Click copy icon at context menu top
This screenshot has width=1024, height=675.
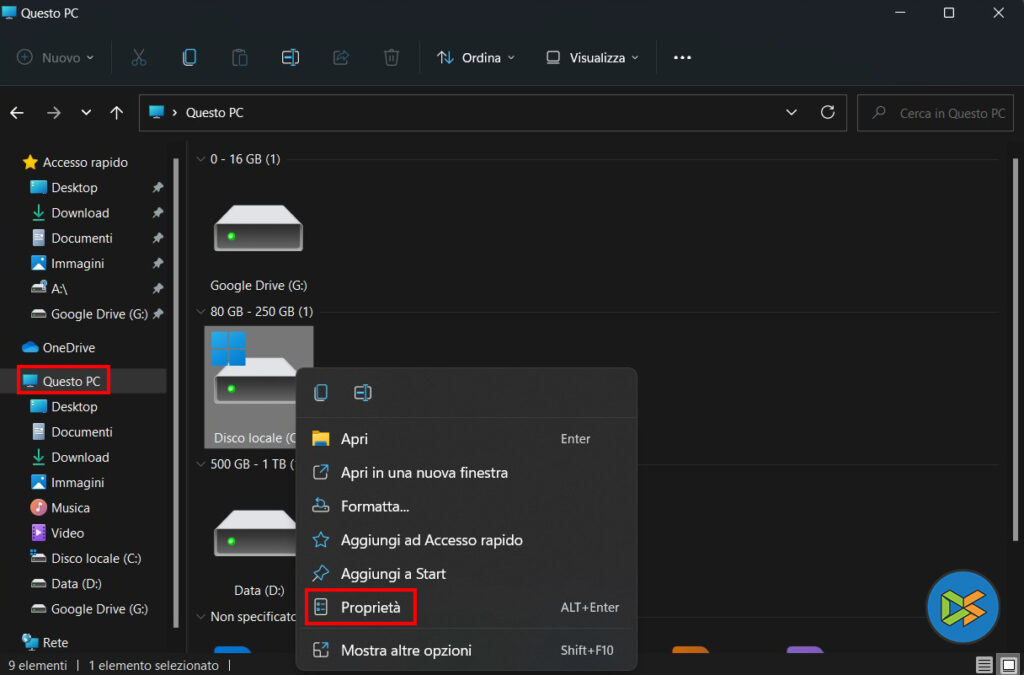click(321, 393)
